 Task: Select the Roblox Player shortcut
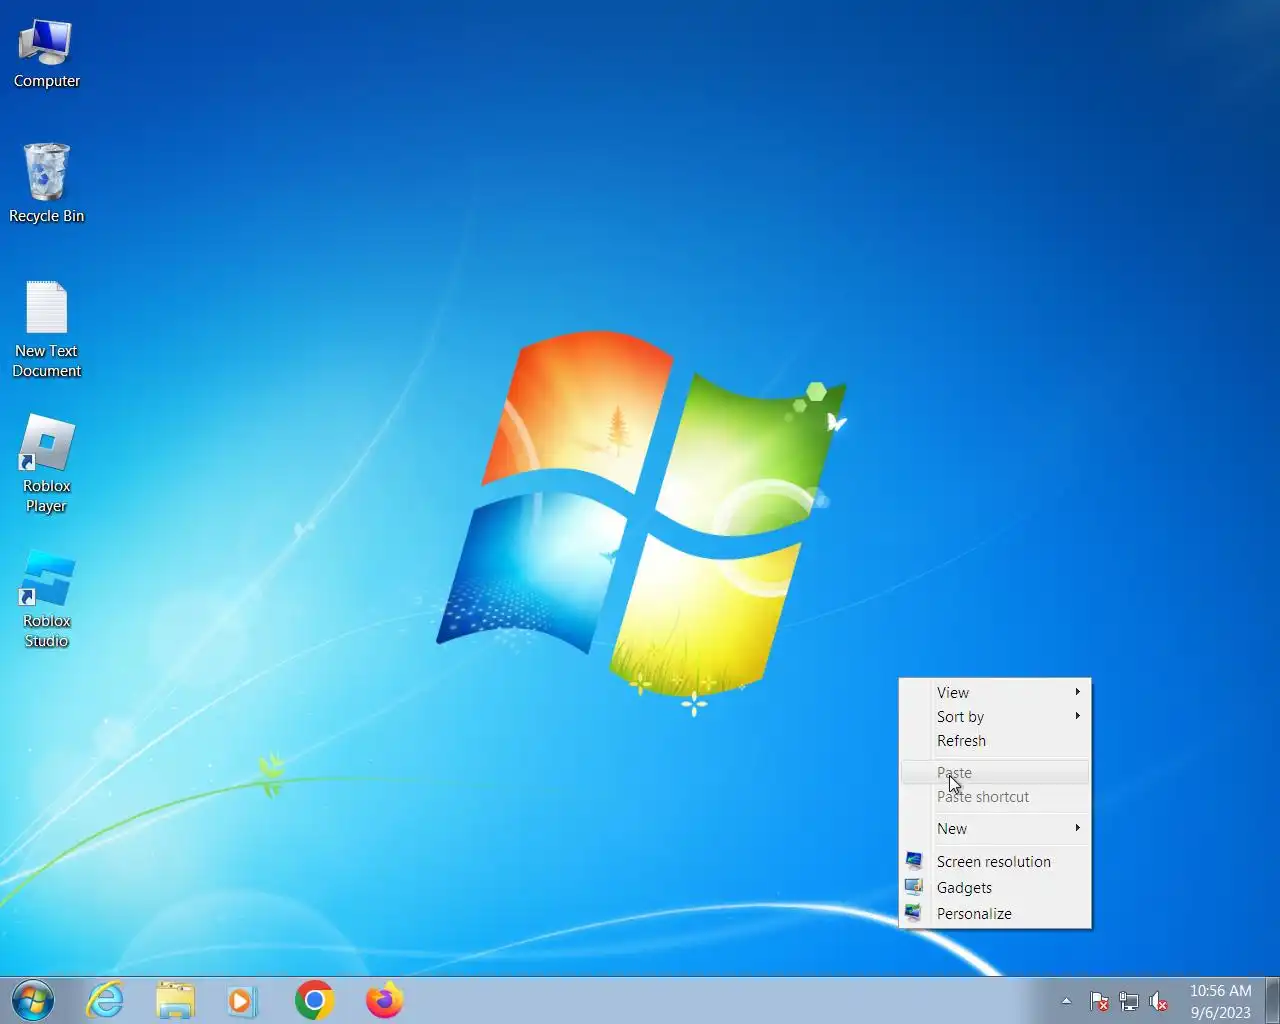46,464
